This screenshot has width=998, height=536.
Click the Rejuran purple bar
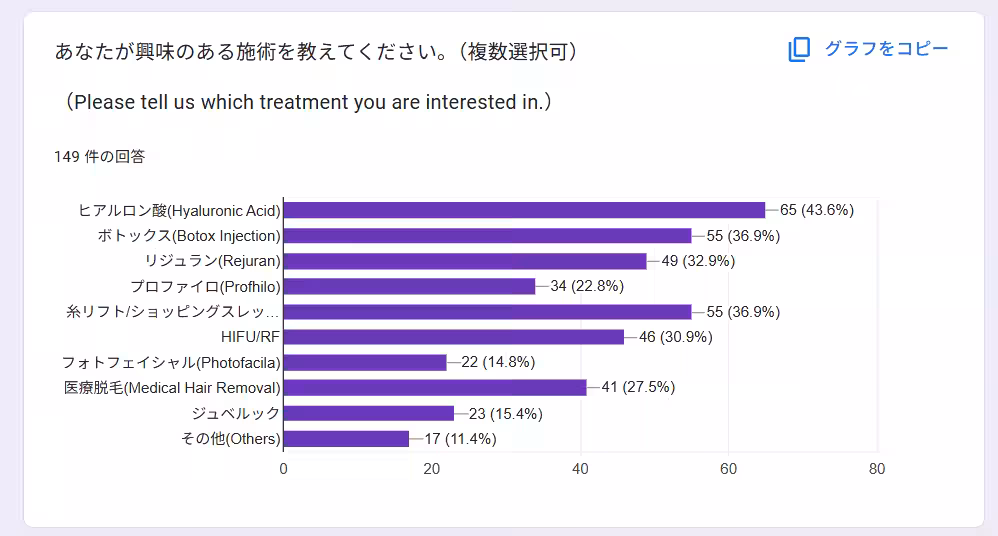tap(465, 261)
